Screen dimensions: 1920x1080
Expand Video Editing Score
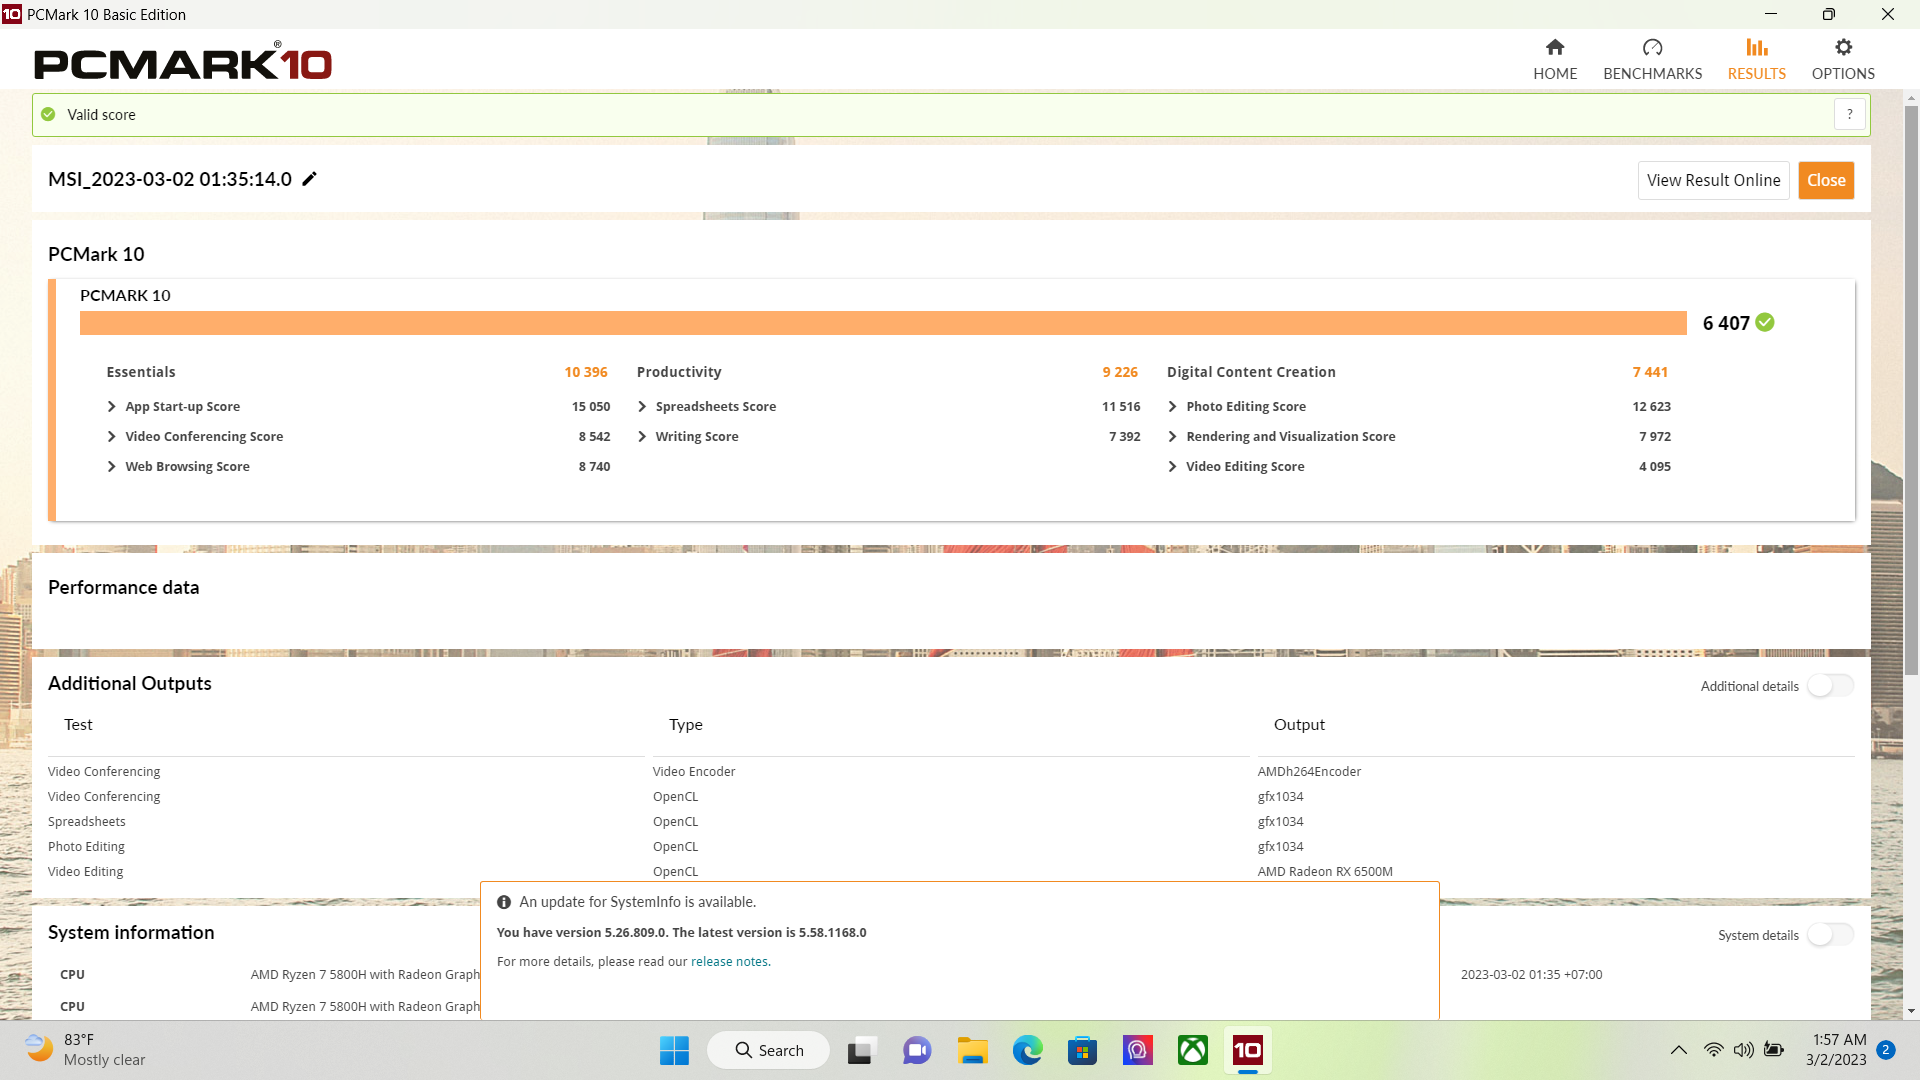[1172, 467]
